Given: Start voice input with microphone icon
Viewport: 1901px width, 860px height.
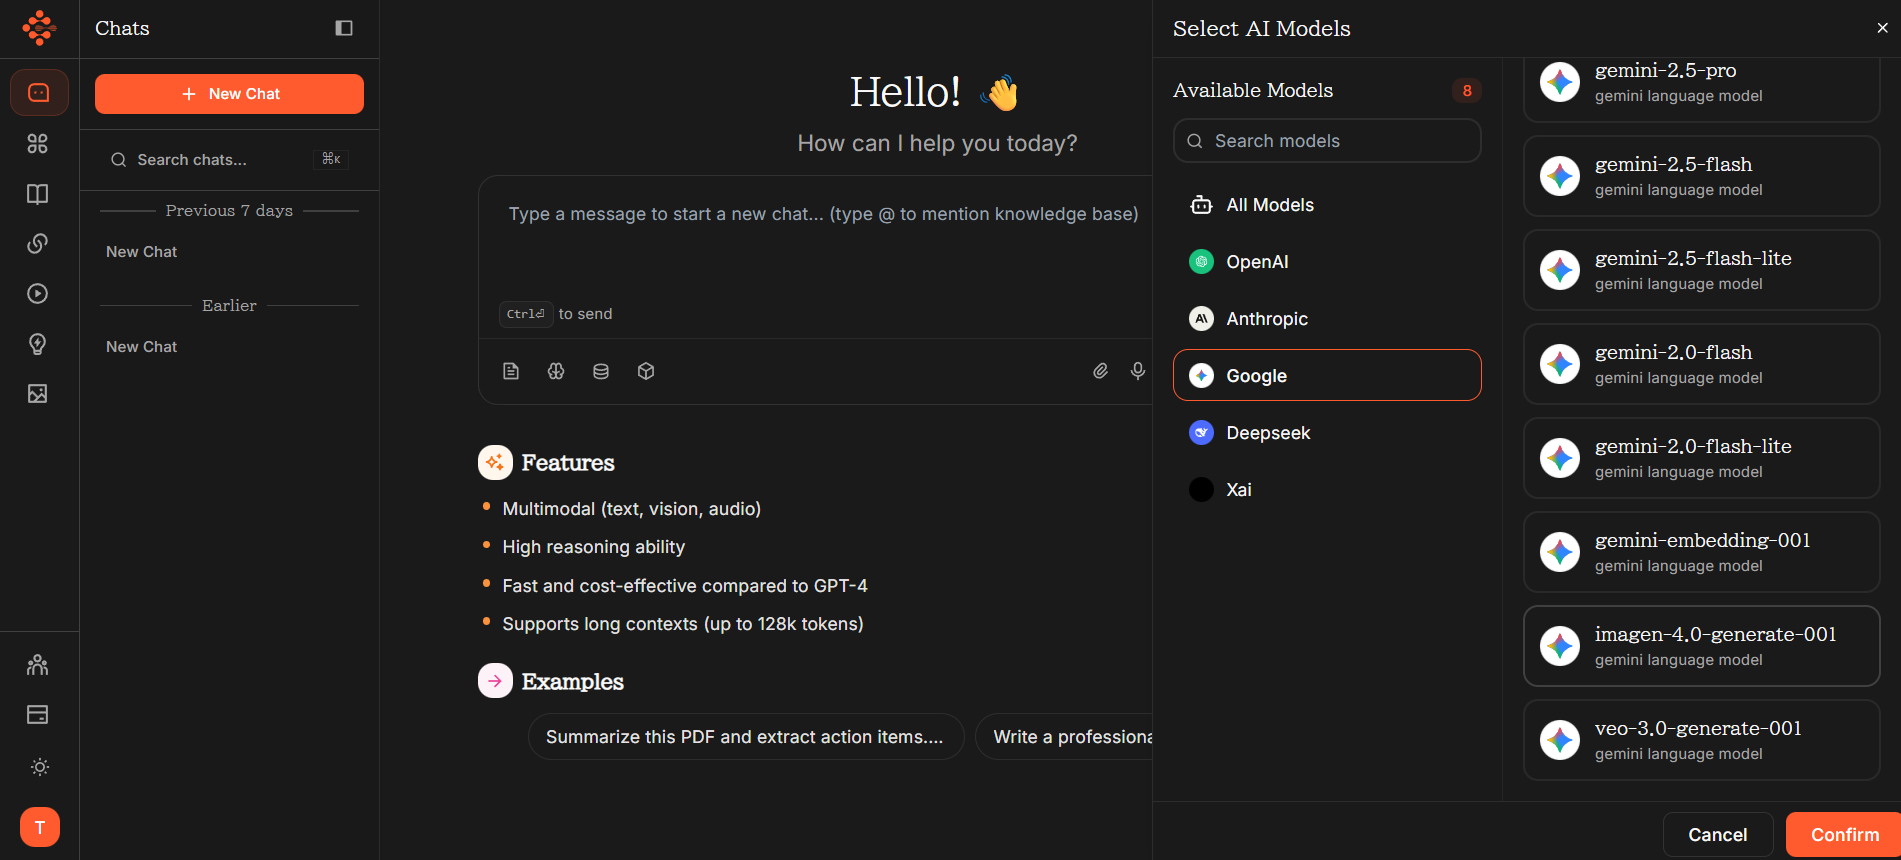Looking at the screenshot, I should coord(1138,371).
